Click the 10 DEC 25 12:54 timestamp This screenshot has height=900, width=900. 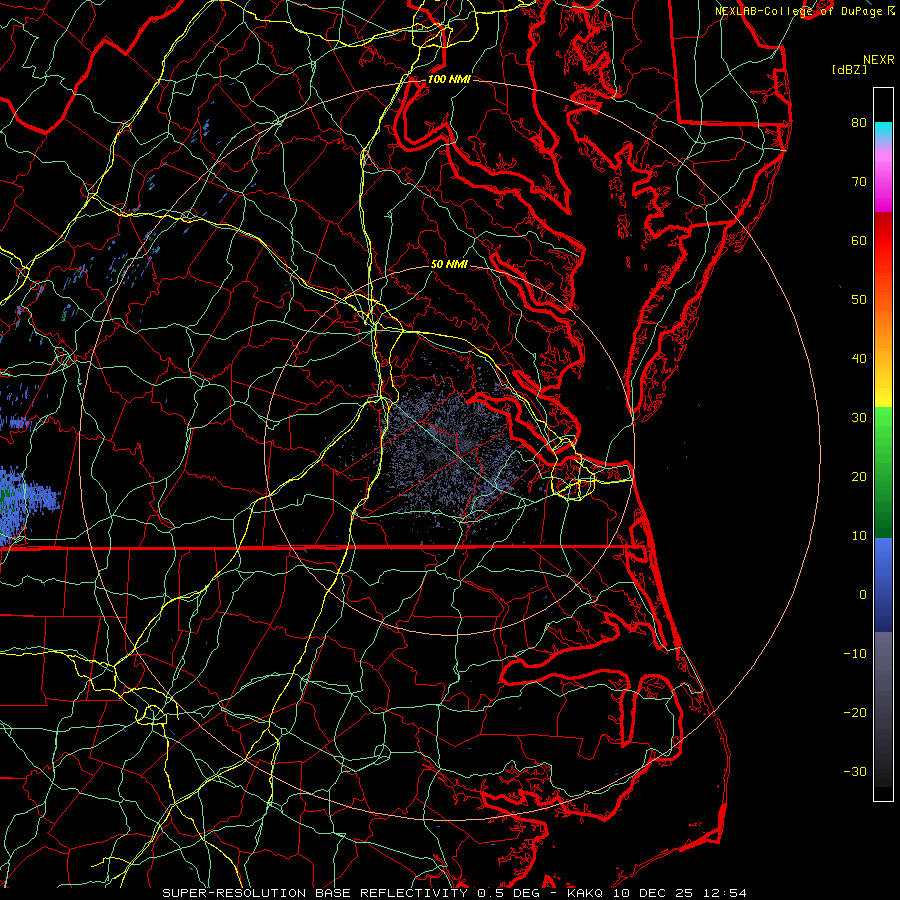(679, 893)
